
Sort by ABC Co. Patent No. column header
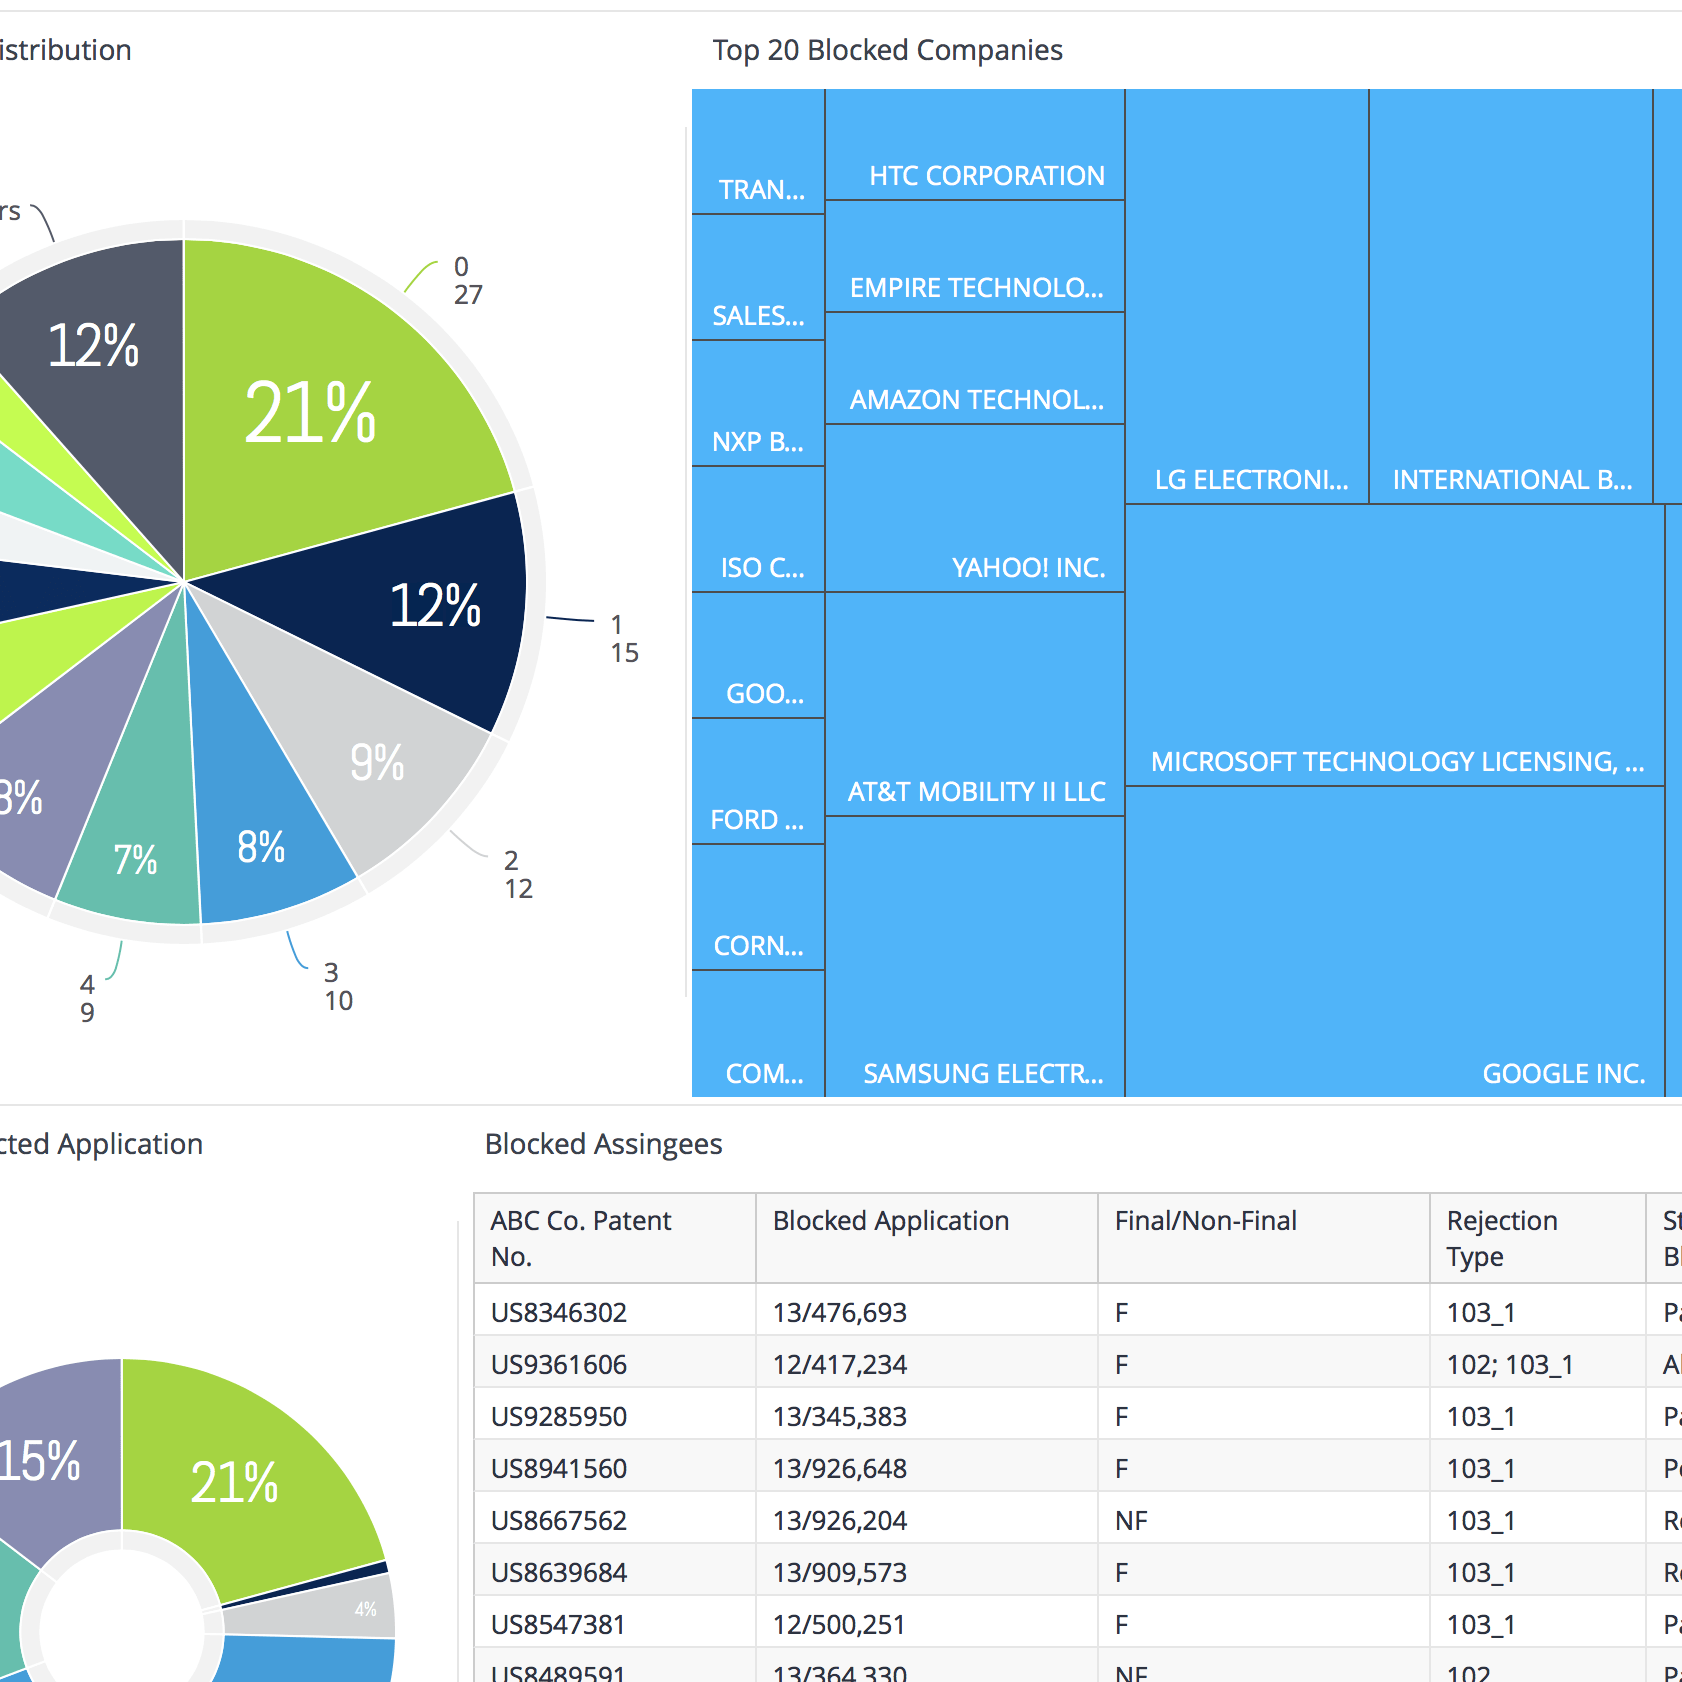pyautogui.click(x=615, y=1238)
